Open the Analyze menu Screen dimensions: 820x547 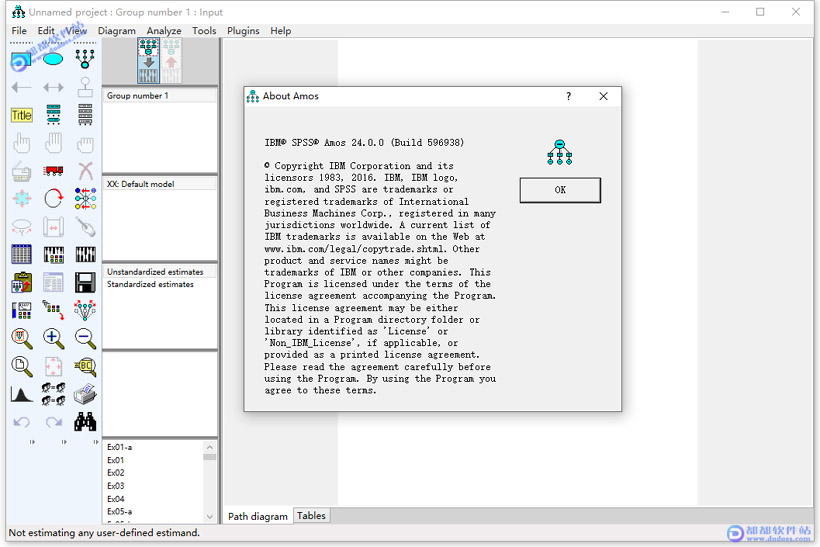pyautogui.click(x=164, y=31)
